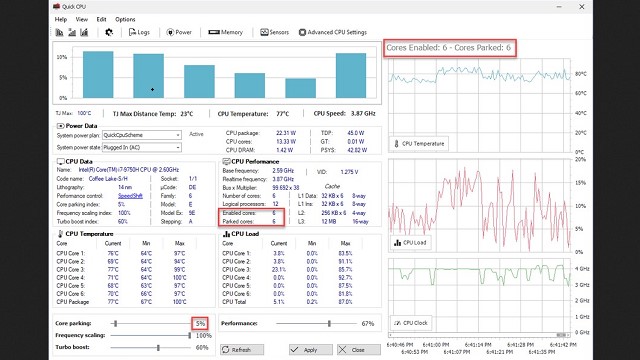
Task: Click the bar icon beside the CPU Load heading
Action: 226,234
